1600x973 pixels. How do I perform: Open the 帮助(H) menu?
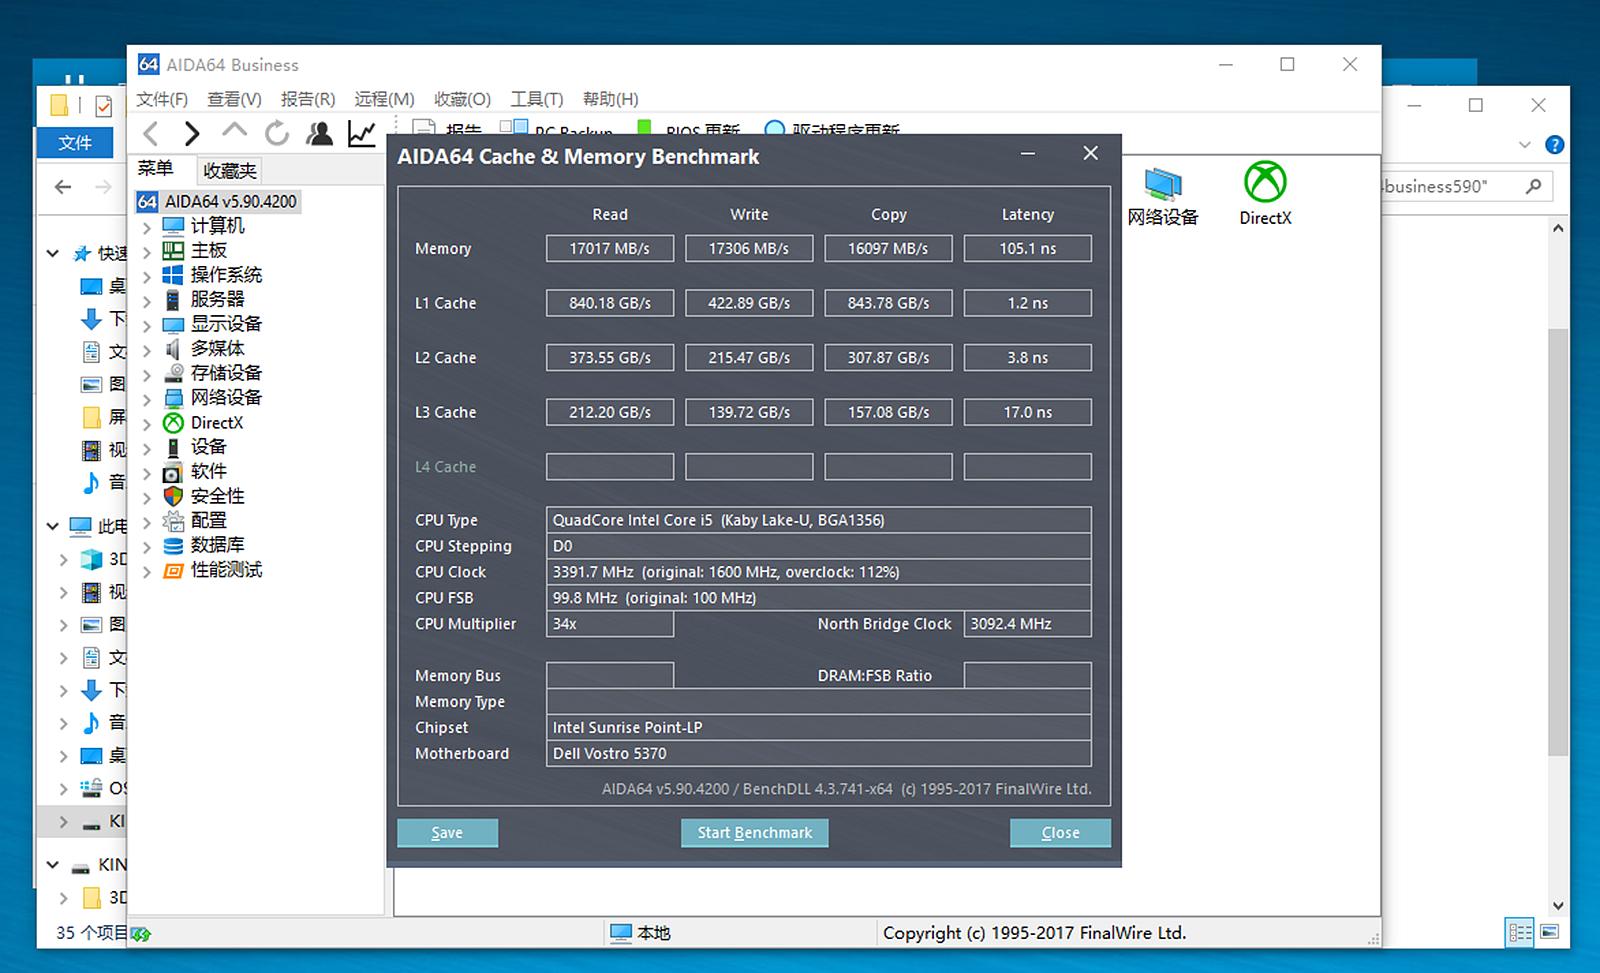point(611,99)
